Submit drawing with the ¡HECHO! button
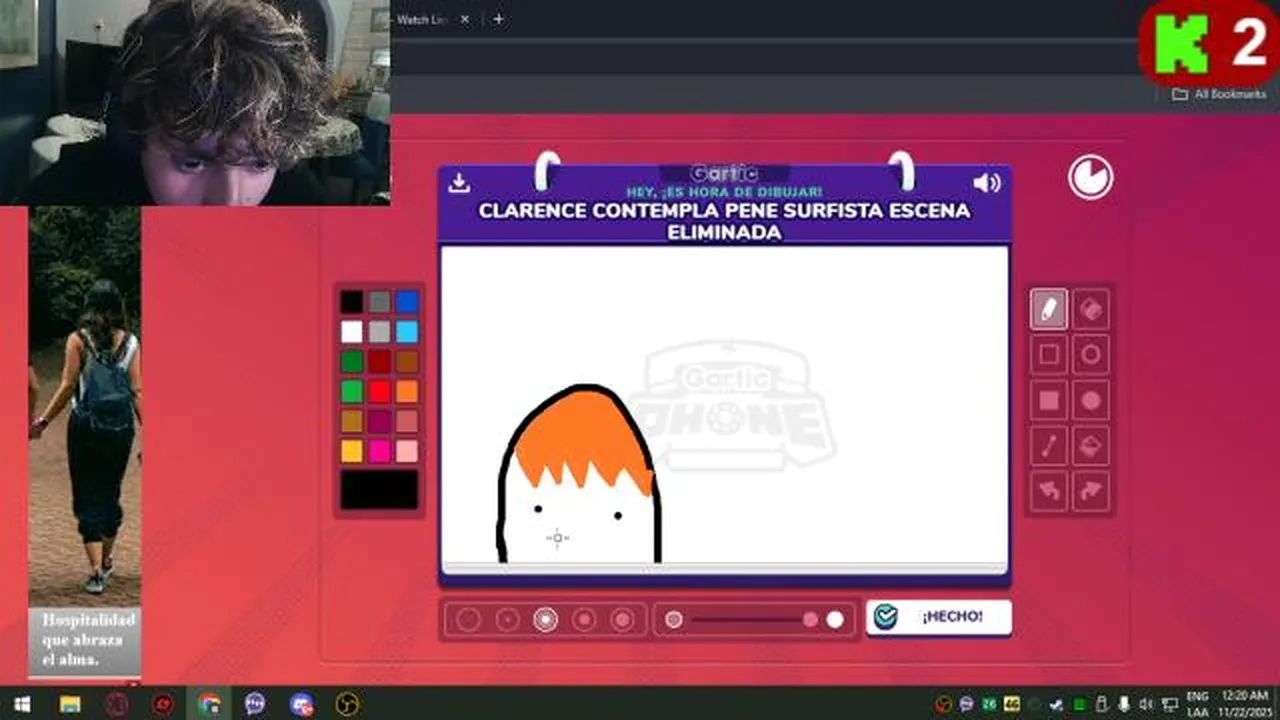The image size is (1280, 720). [x=939, y=617]
